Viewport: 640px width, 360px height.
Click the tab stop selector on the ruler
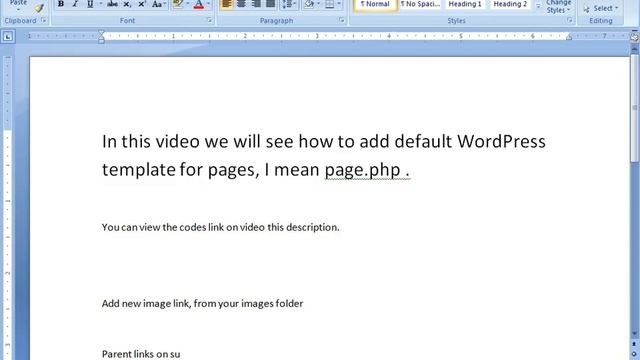click(x=8, y=37)
